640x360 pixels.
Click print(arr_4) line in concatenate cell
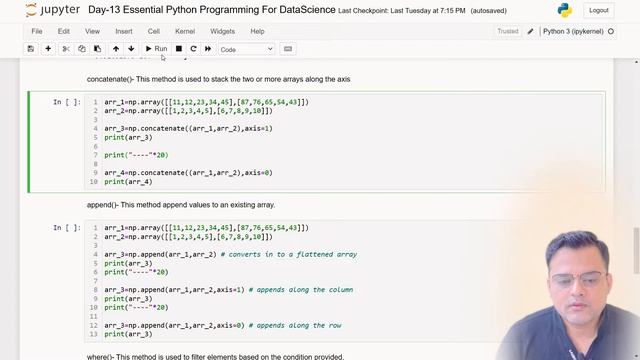pyautogui.click(x=128, y=182)
